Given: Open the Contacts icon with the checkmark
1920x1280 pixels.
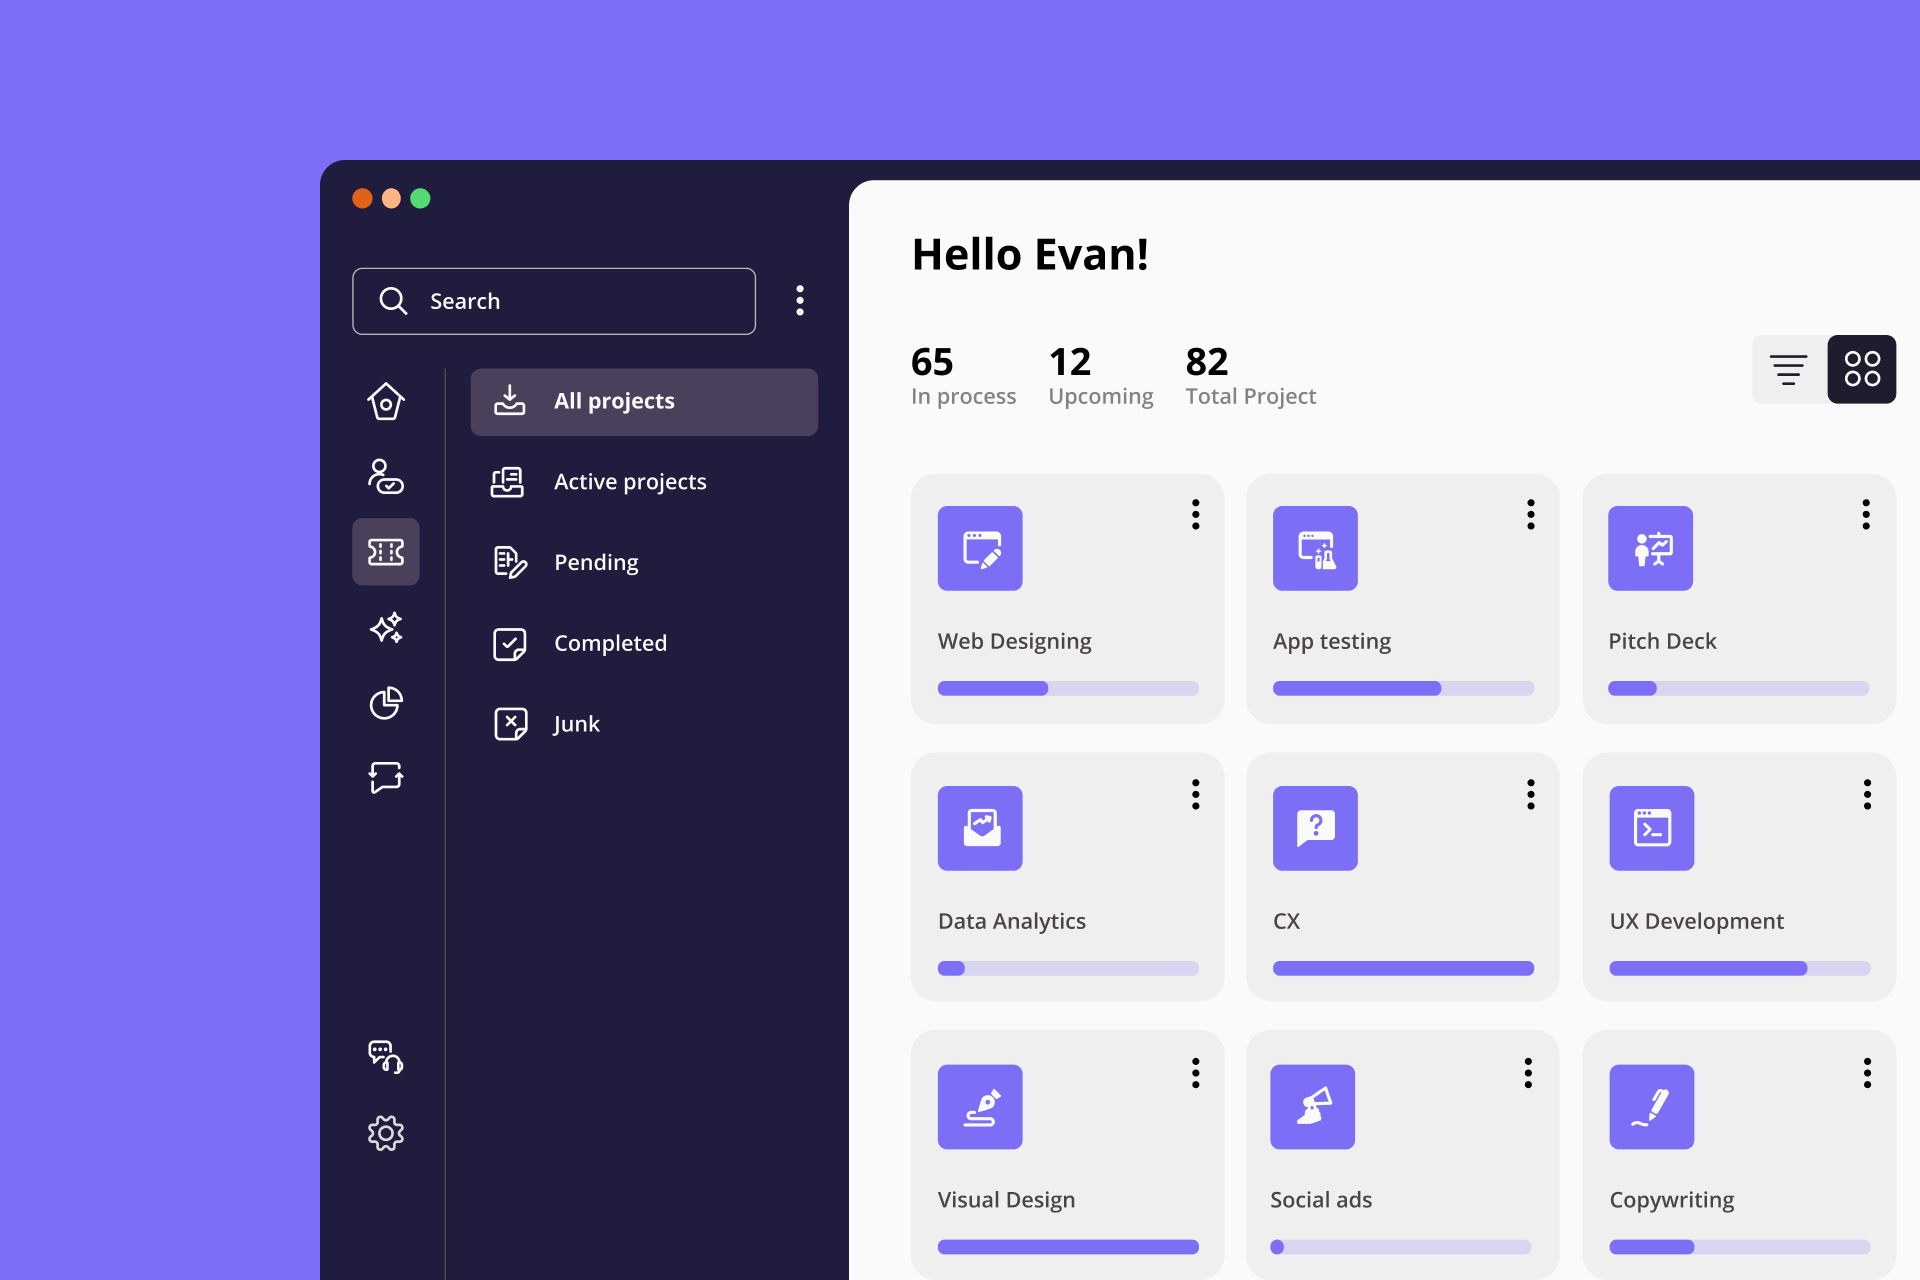Looking at the screenshot, I should click(386, 478).
